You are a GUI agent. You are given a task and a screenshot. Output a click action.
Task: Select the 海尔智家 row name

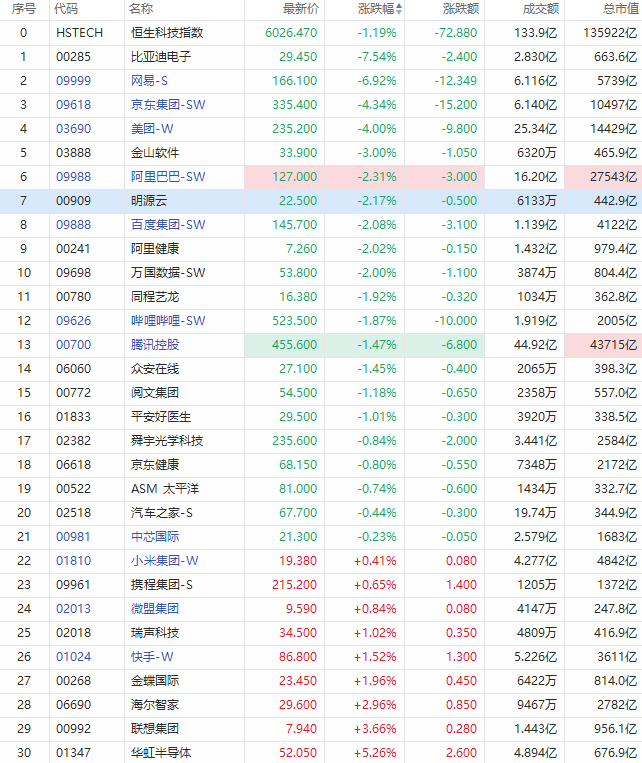(x=155, y=705)
